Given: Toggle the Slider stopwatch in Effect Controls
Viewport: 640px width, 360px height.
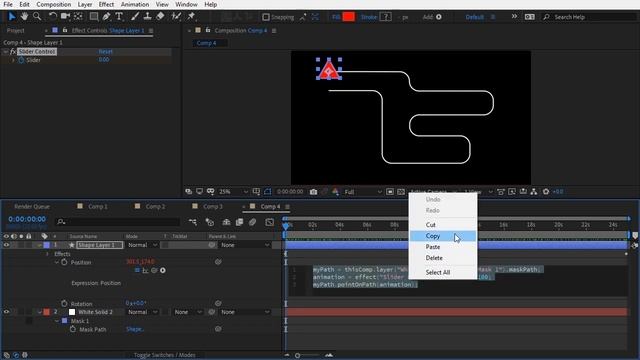Looking at the screenshot, I should point(21,60).
